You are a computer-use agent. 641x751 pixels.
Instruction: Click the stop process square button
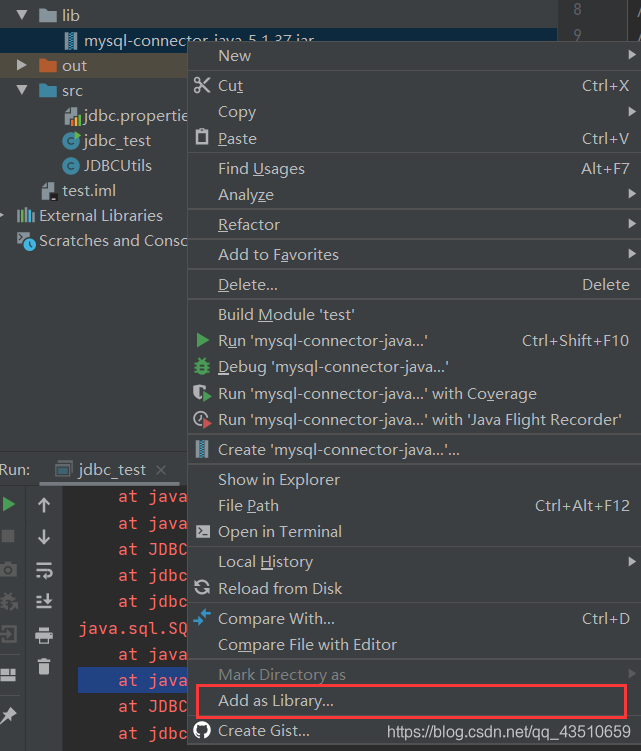coord(8,536)
